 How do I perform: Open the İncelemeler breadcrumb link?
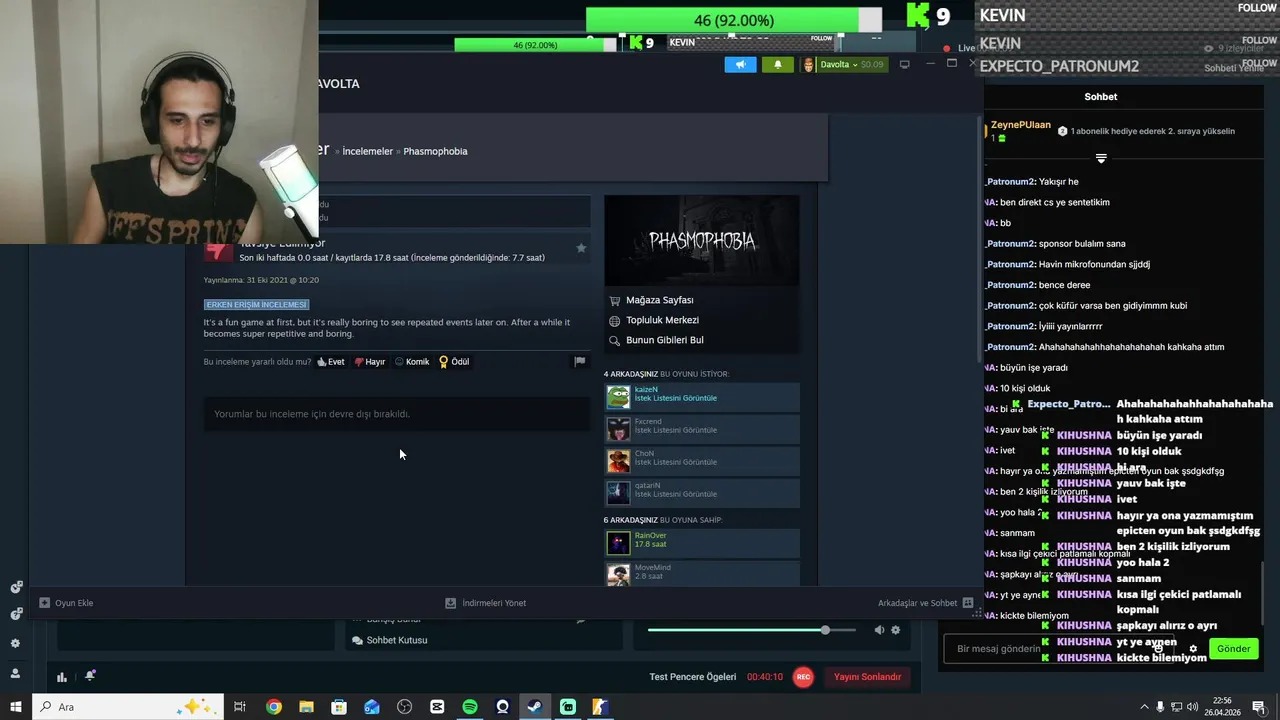(x=367, y=151)
